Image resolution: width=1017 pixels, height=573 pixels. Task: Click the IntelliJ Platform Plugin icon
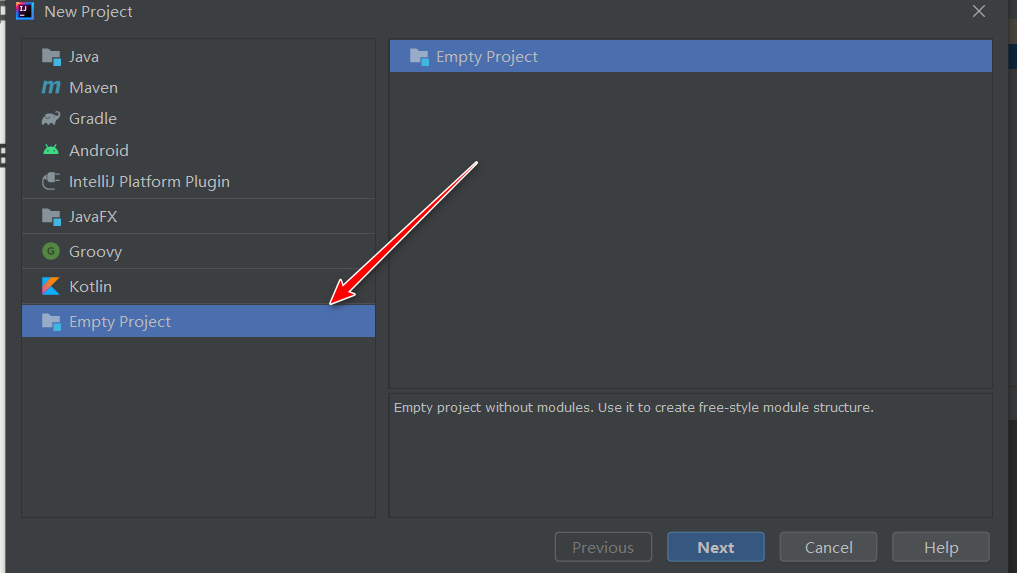coord(51,181)
